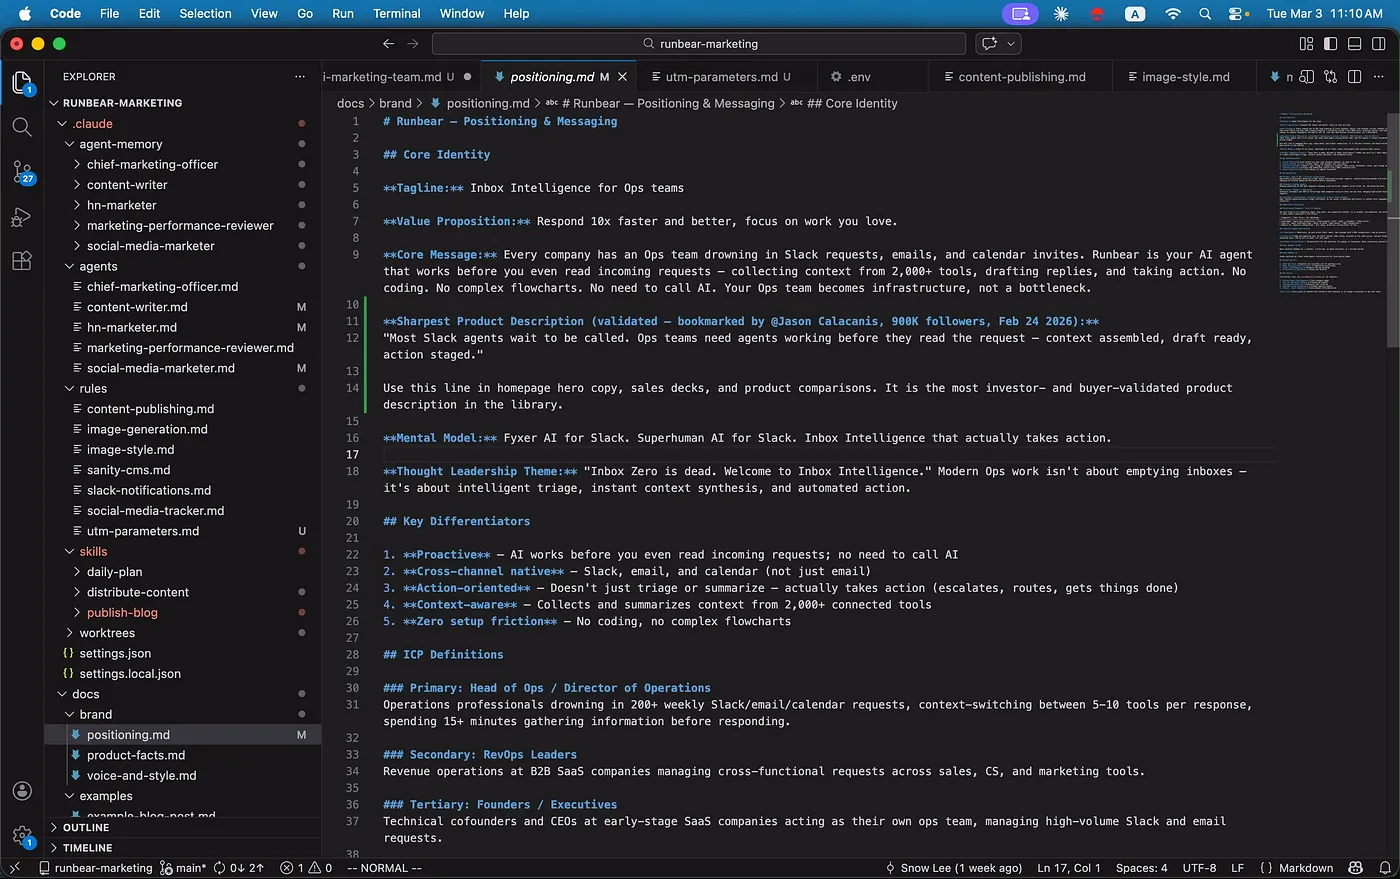Image resolution: width=1400 pixels, height=879 pixels.
Task: Open the Terminal menu
Action: coord(396,14)
